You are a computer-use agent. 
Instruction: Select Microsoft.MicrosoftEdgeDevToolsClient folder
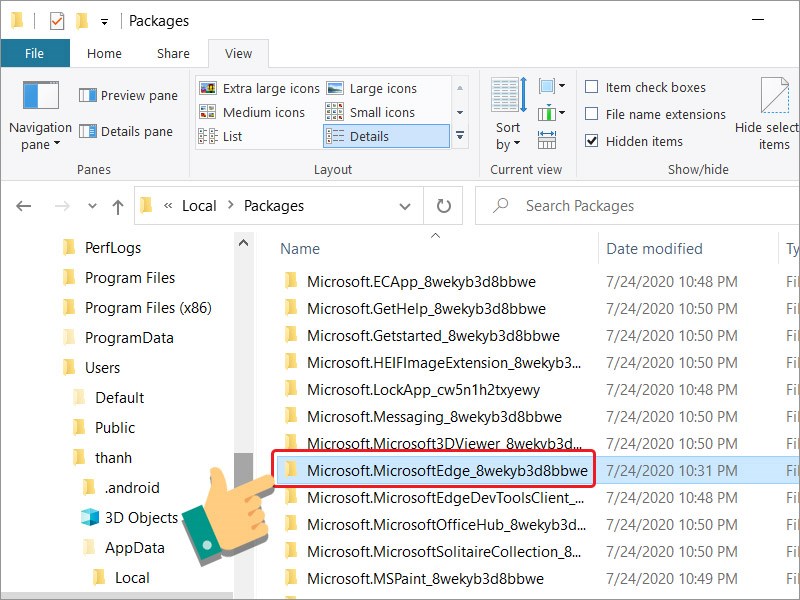point(445,497)
